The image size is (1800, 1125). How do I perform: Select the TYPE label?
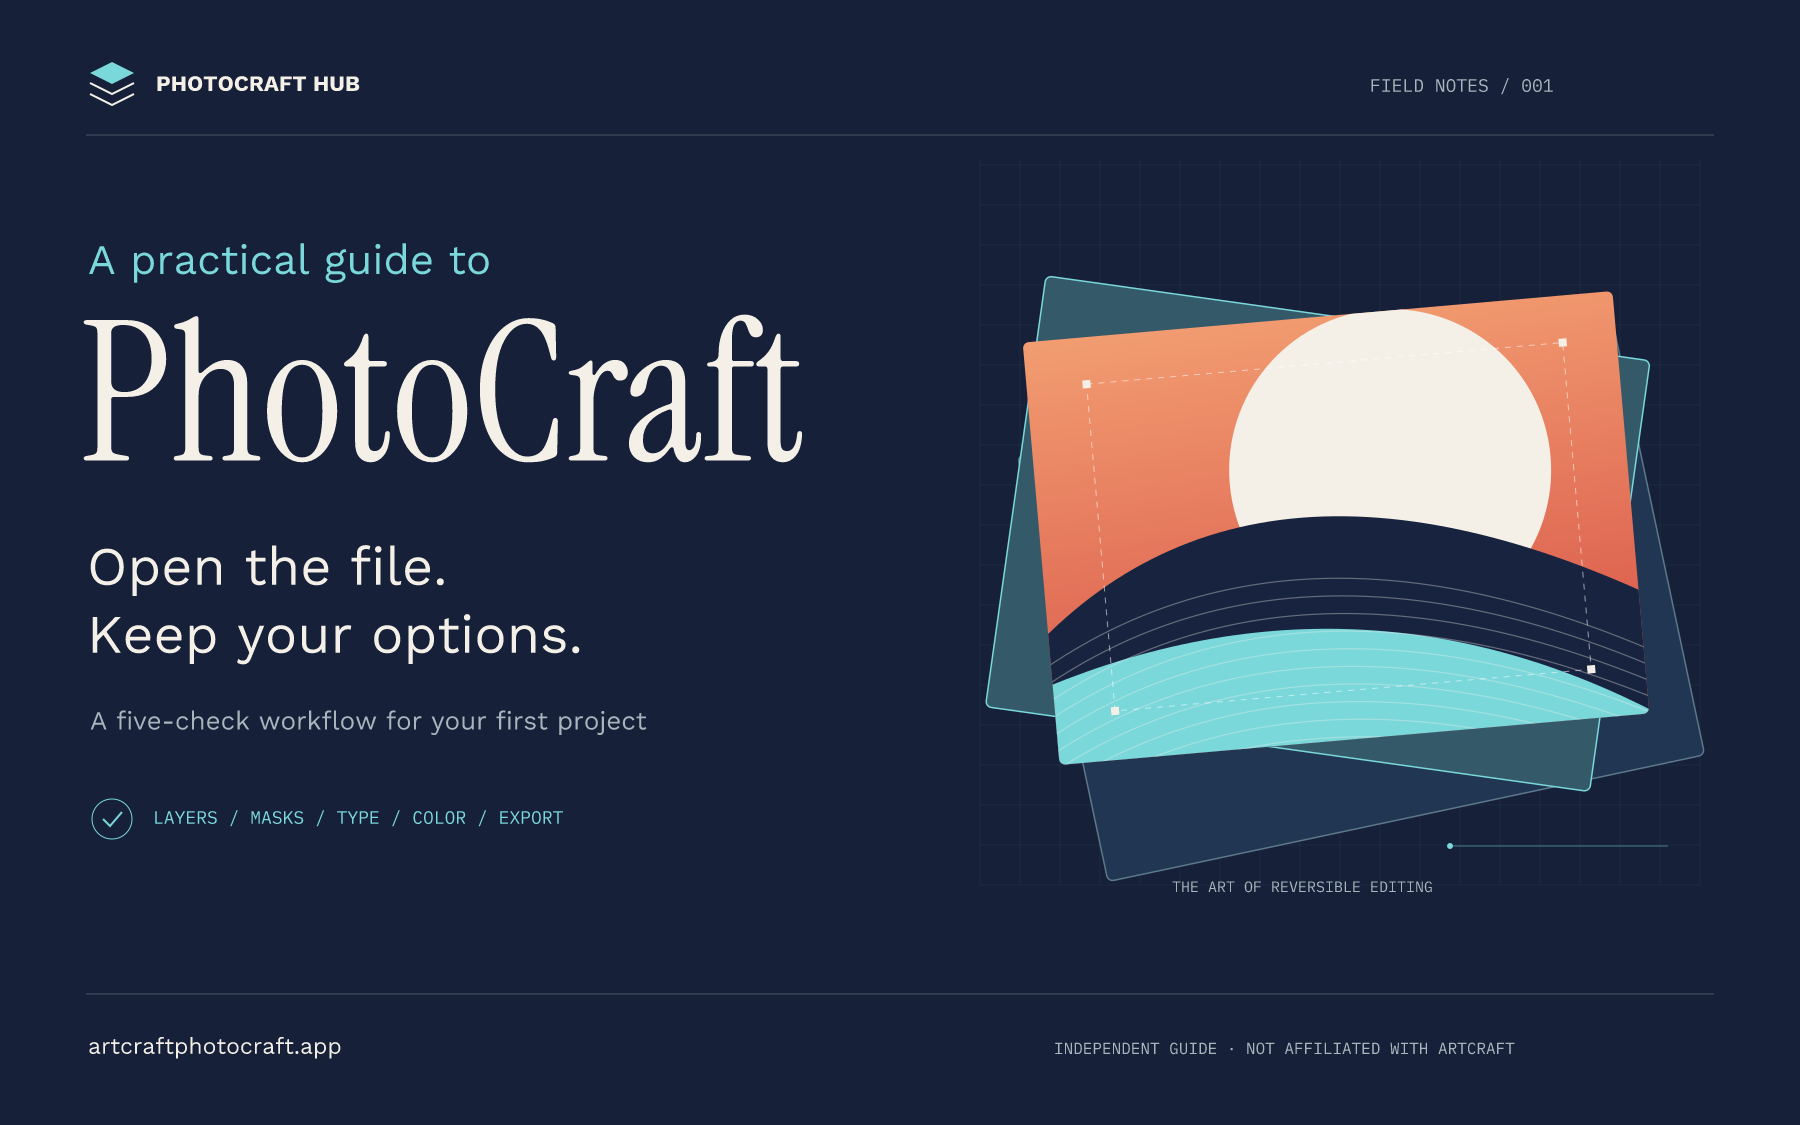click(x=358, y=818)
